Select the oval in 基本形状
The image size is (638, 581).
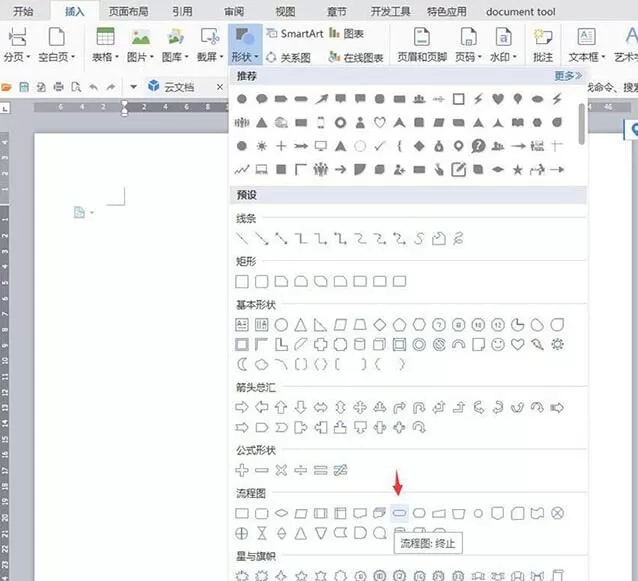(281, 325)
